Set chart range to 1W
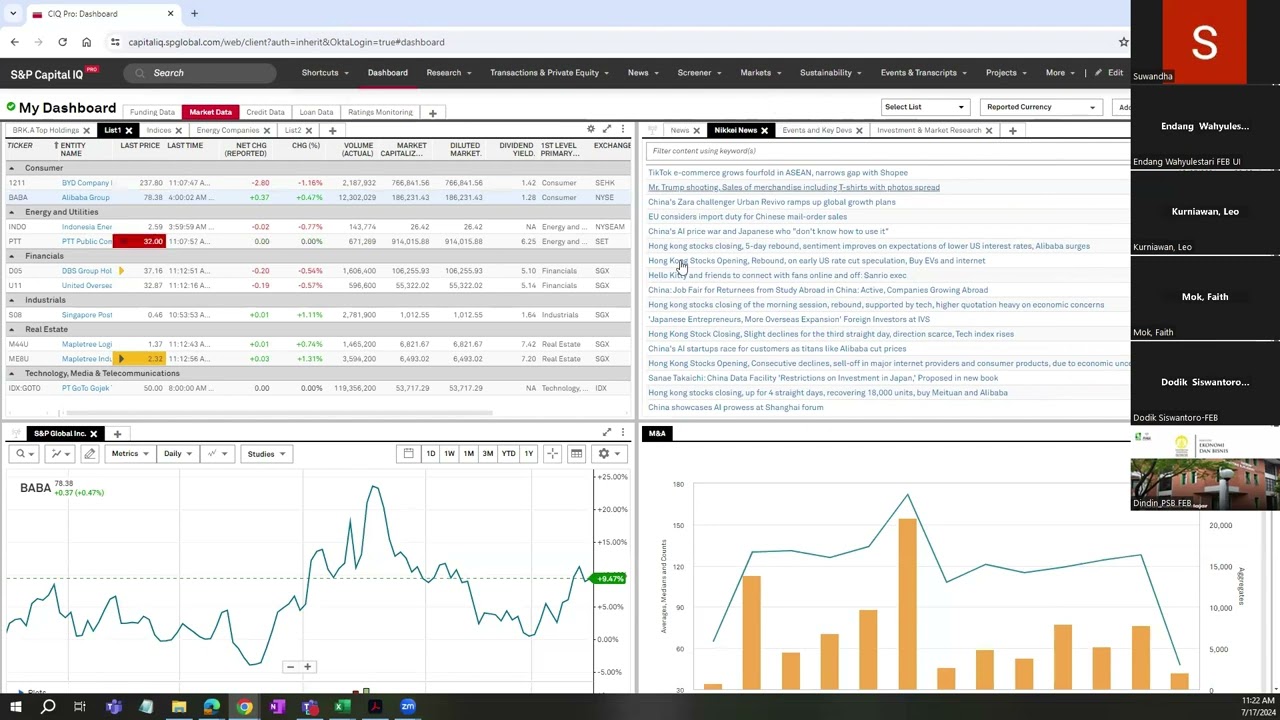This screenshot has width=1280, height=720. tap(449, 454)
